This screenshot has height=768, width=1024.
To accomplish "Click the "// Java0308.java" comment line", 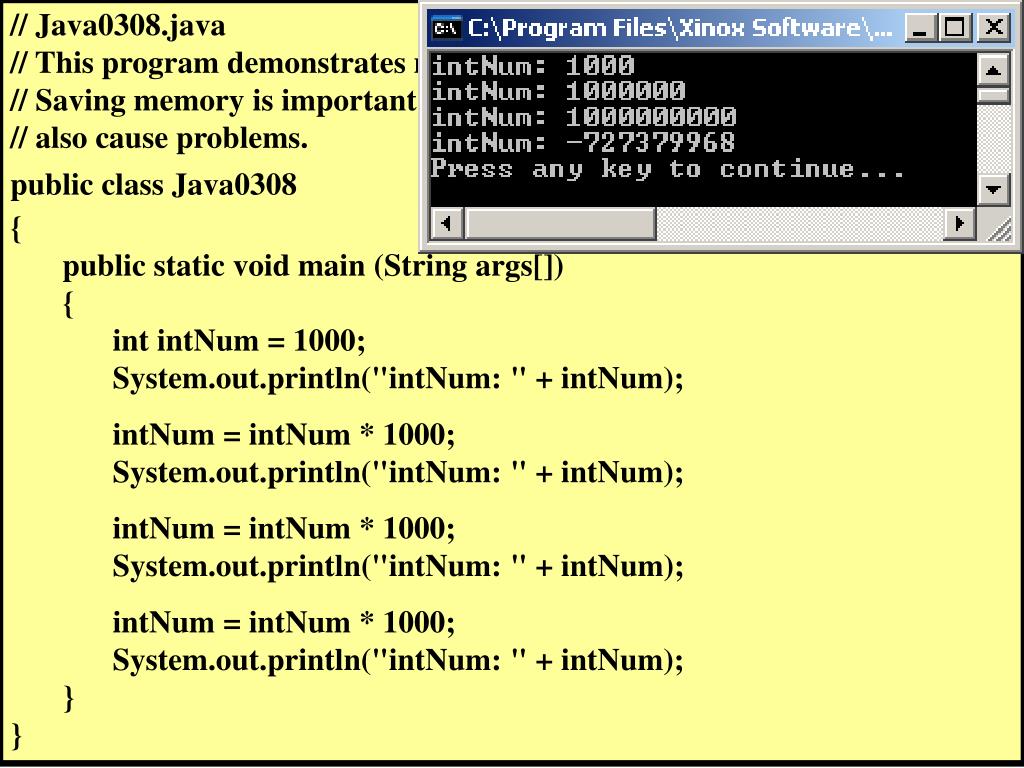I will tap(117, 26).
